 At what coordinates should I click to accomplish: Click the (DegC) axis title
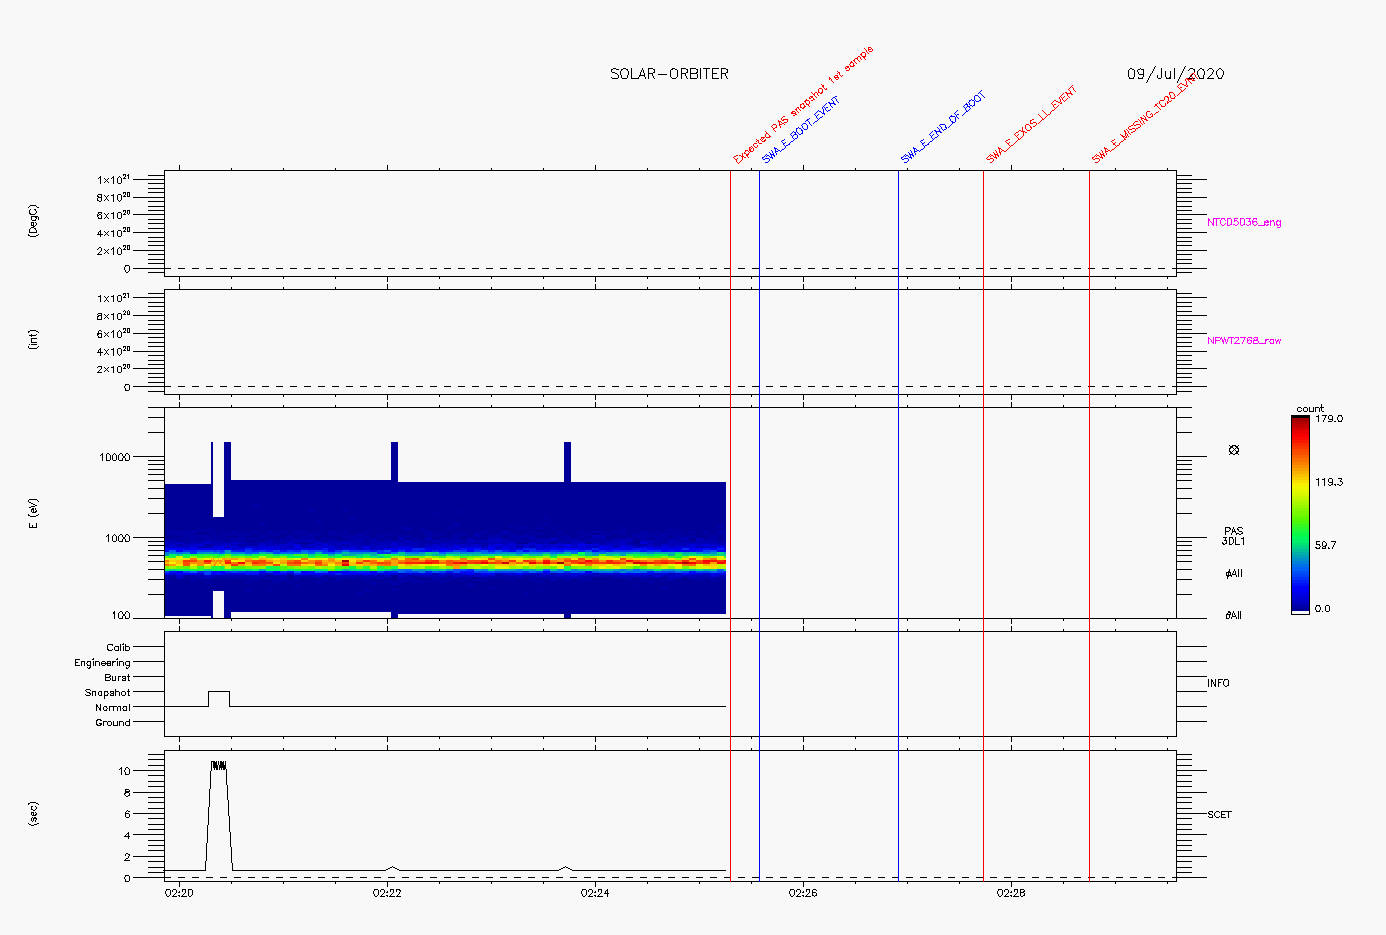[x=33, y=222]
